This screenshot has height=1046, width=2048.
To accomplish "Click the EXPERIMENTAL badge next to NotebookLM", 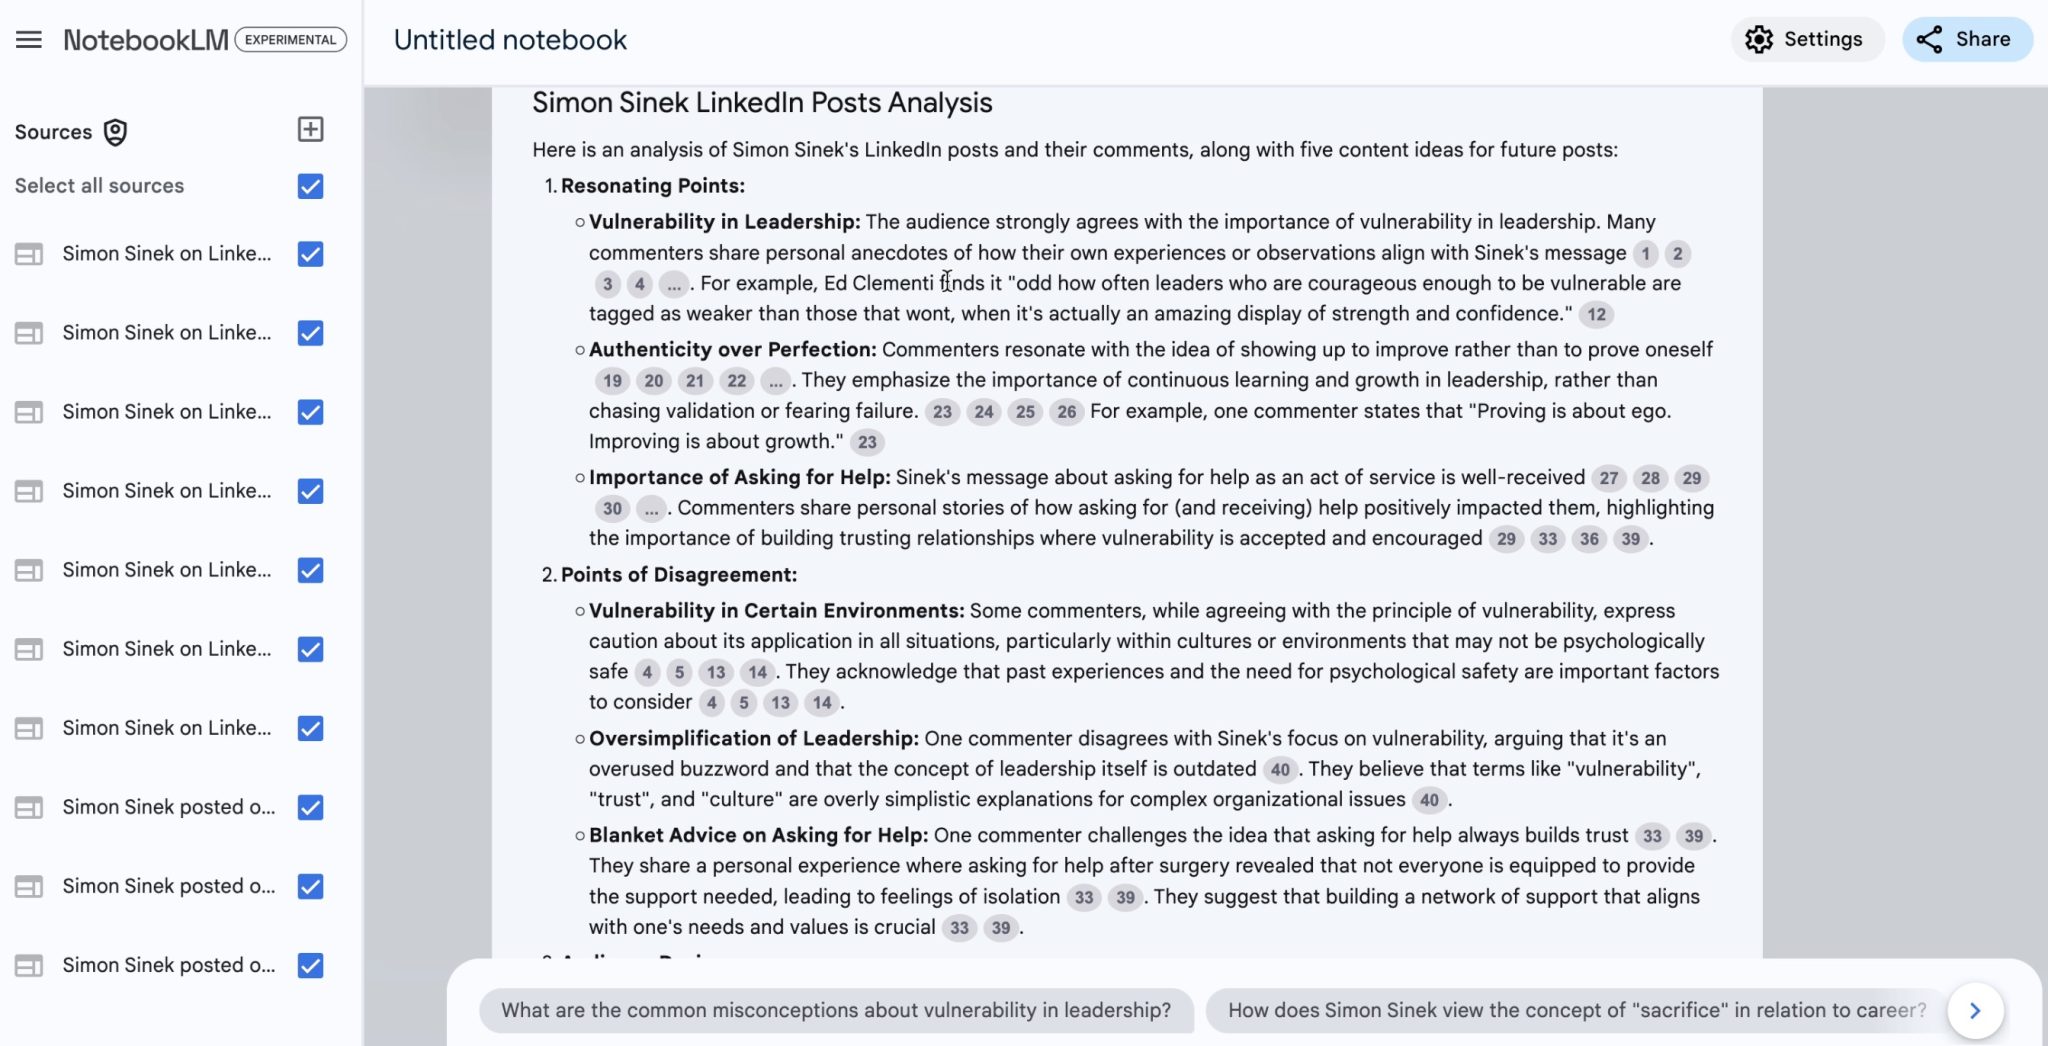I will tap(290, 40).
